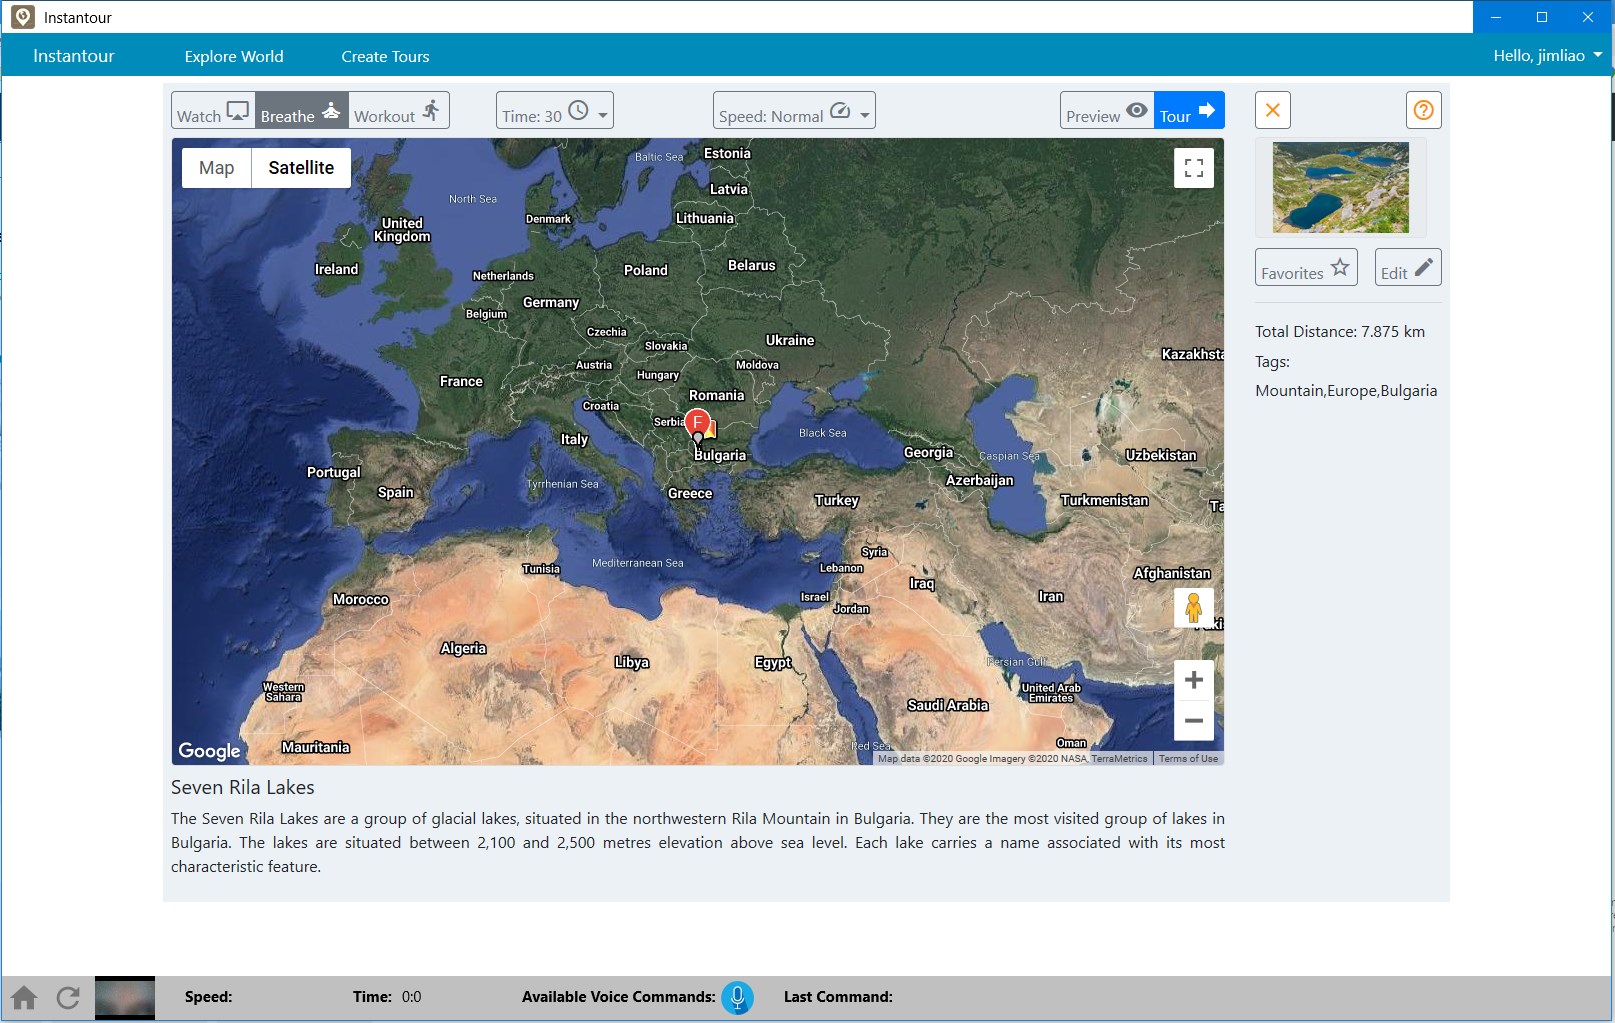Switch map to Satellite view
The image size is (1615, 1023).
tap(301, 168)
